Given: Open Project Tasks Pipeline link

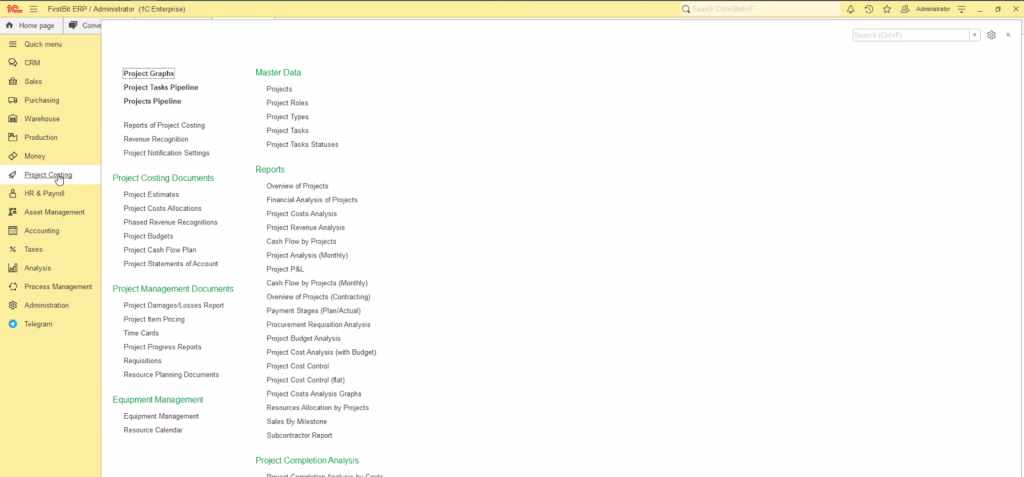Looking at the screenshot, I should click(x=160, y=87).
